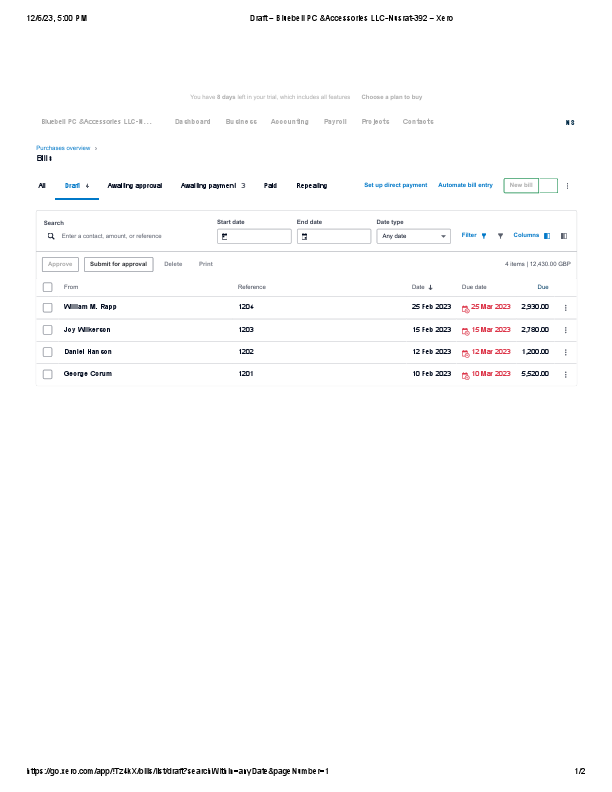The width and height of the screenshot is (612, 792).
Task: Open the Accounting menu
Action: coord(289,122)
